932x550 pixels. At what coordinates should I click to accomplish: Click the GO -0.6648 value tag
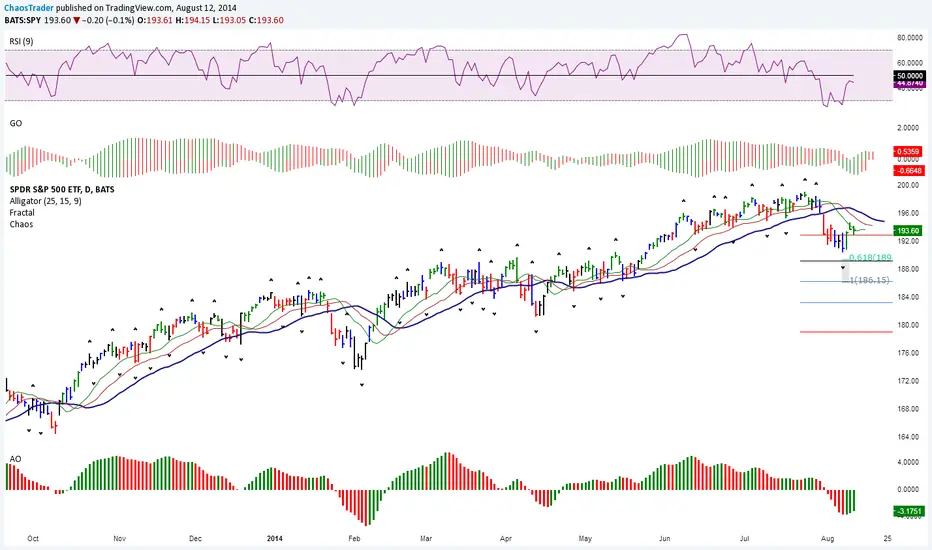click(x=909, y=171)
